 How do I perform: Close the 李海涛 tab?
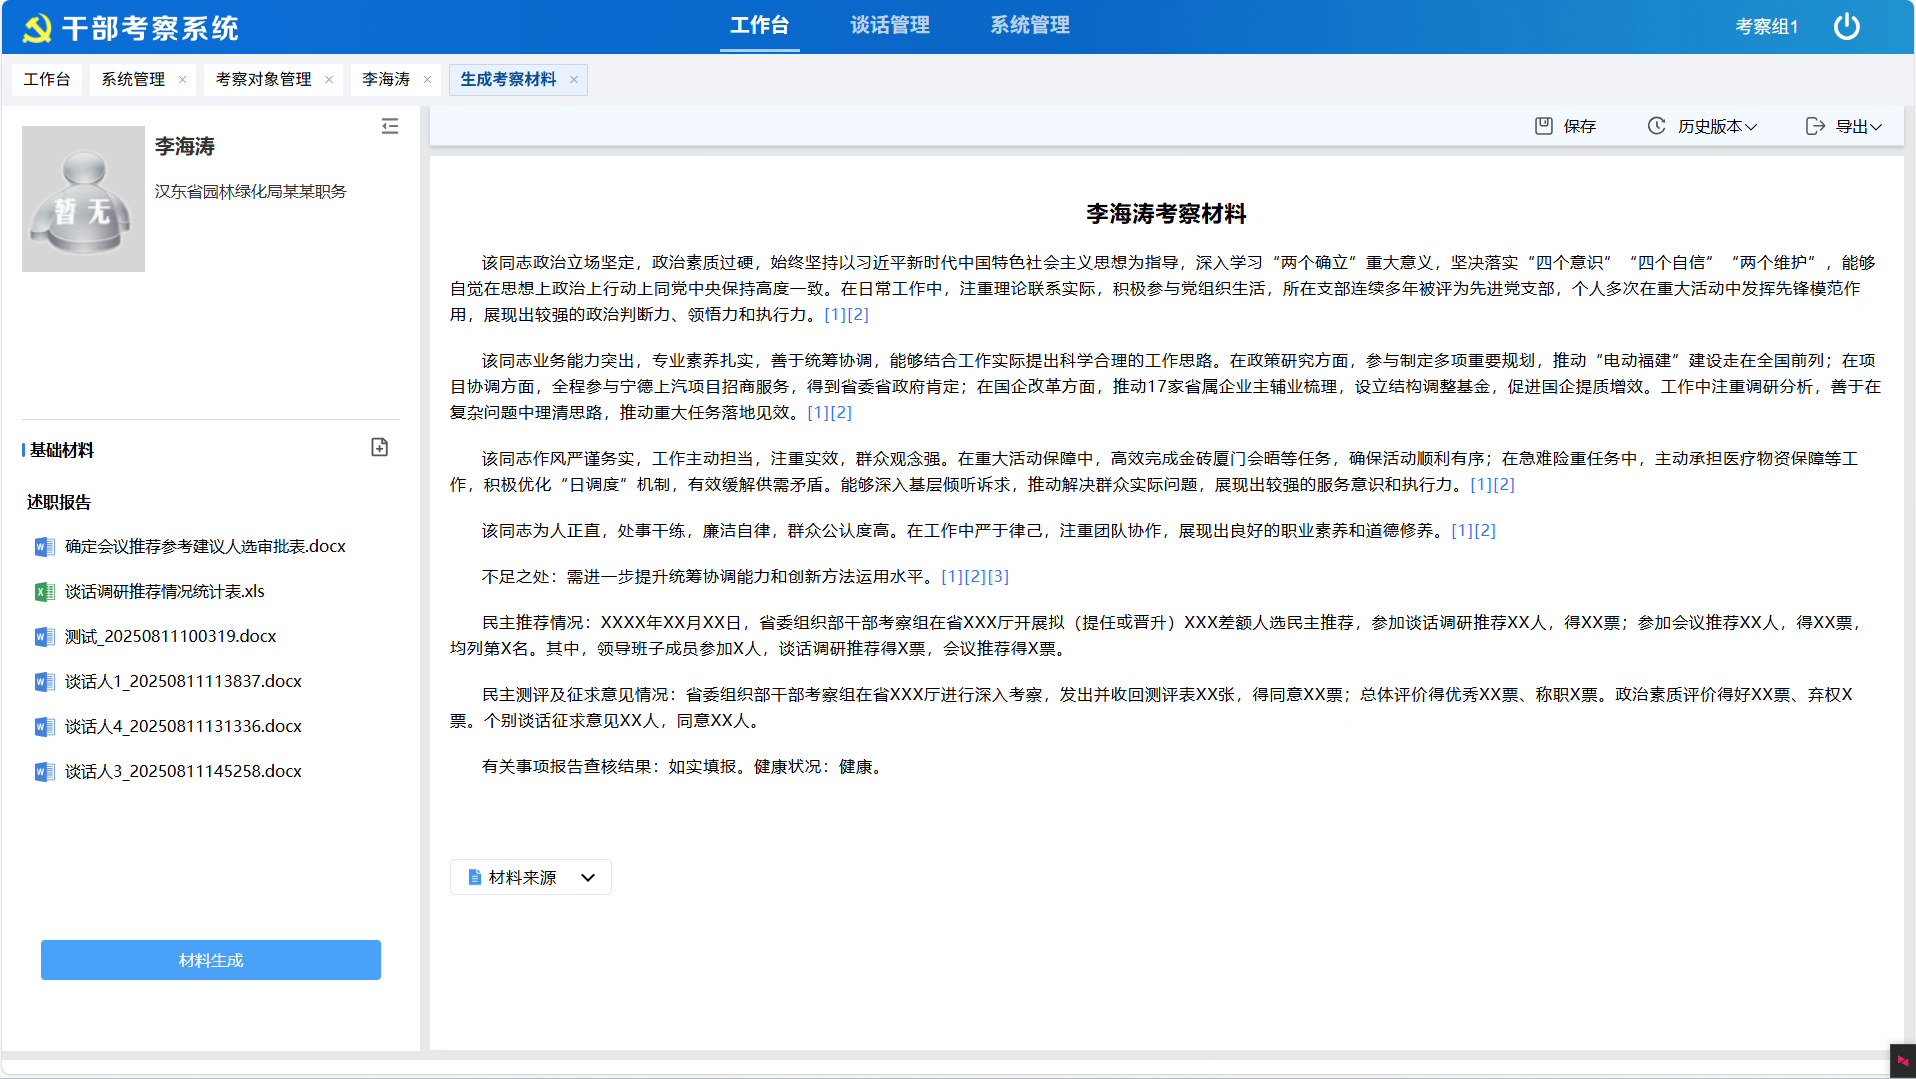pyautogui.click(x=427, y=80)
